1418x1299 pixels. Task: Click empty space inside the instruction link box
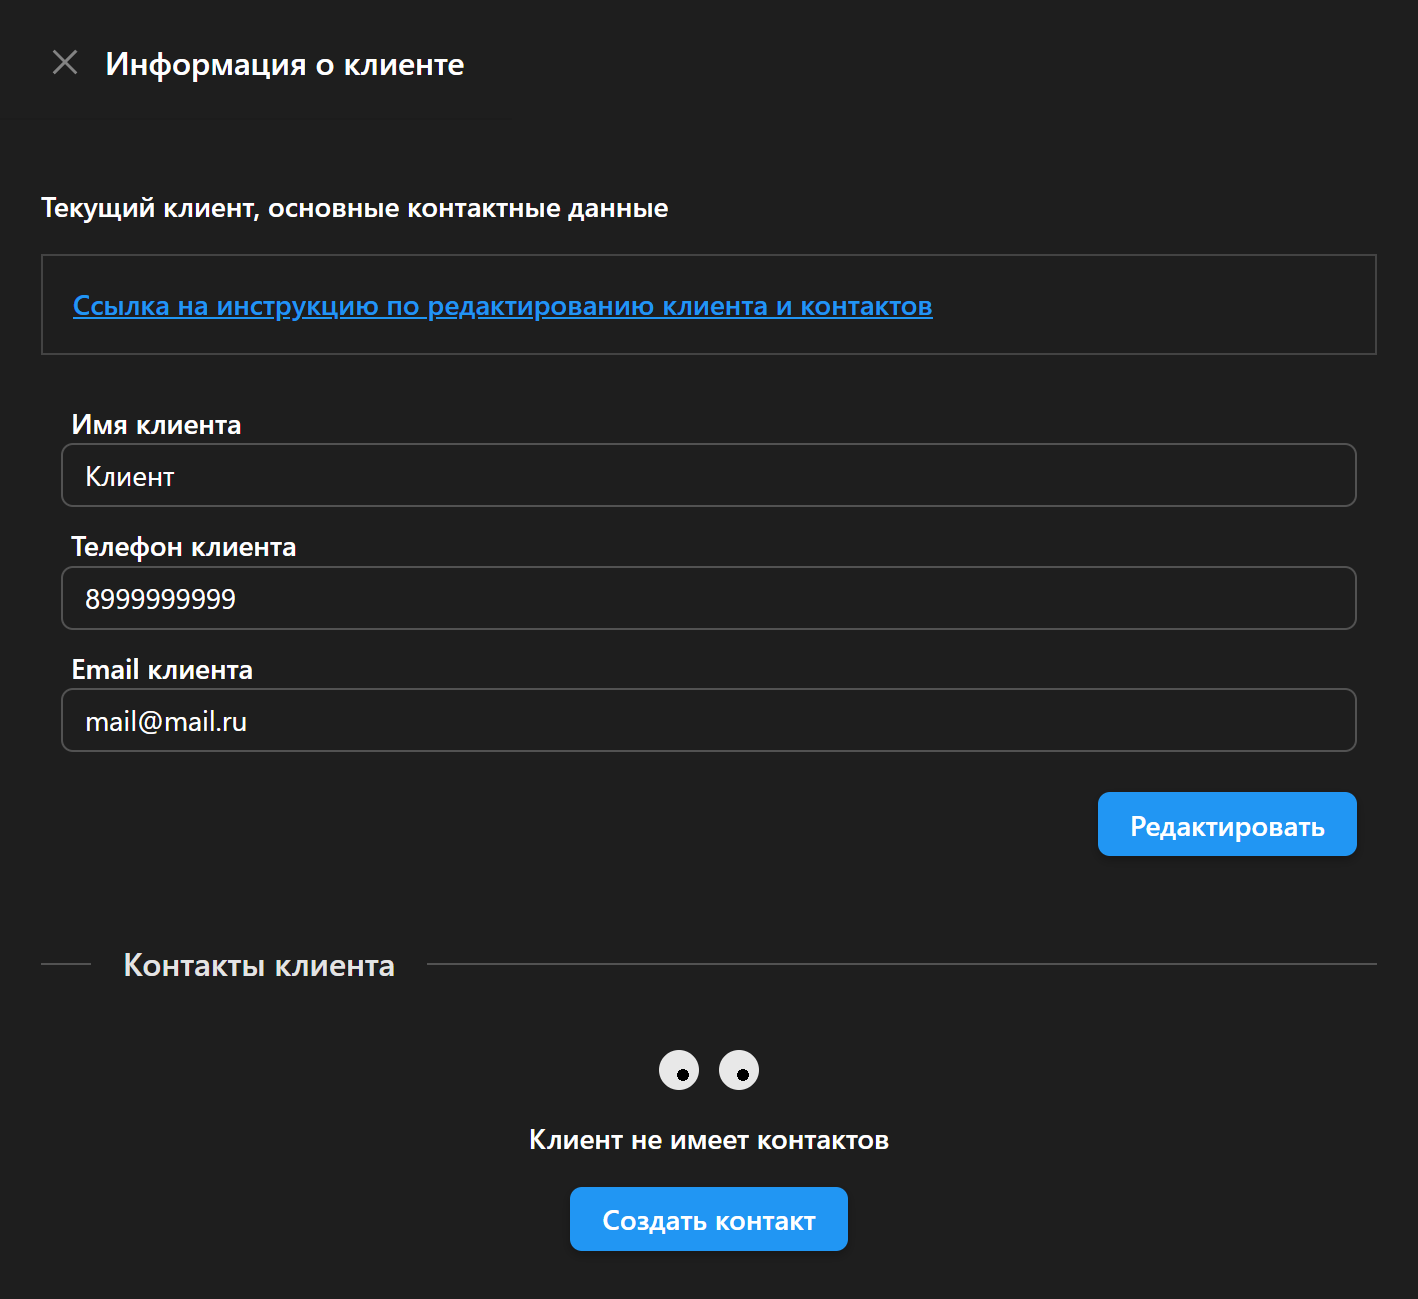1150,305
